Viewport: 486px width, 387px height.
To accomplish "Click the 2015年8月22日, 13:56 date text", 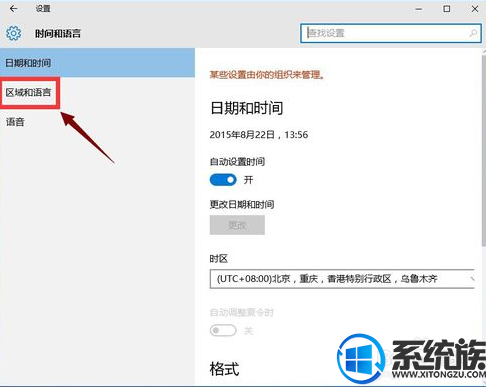I will pos(259,135).
